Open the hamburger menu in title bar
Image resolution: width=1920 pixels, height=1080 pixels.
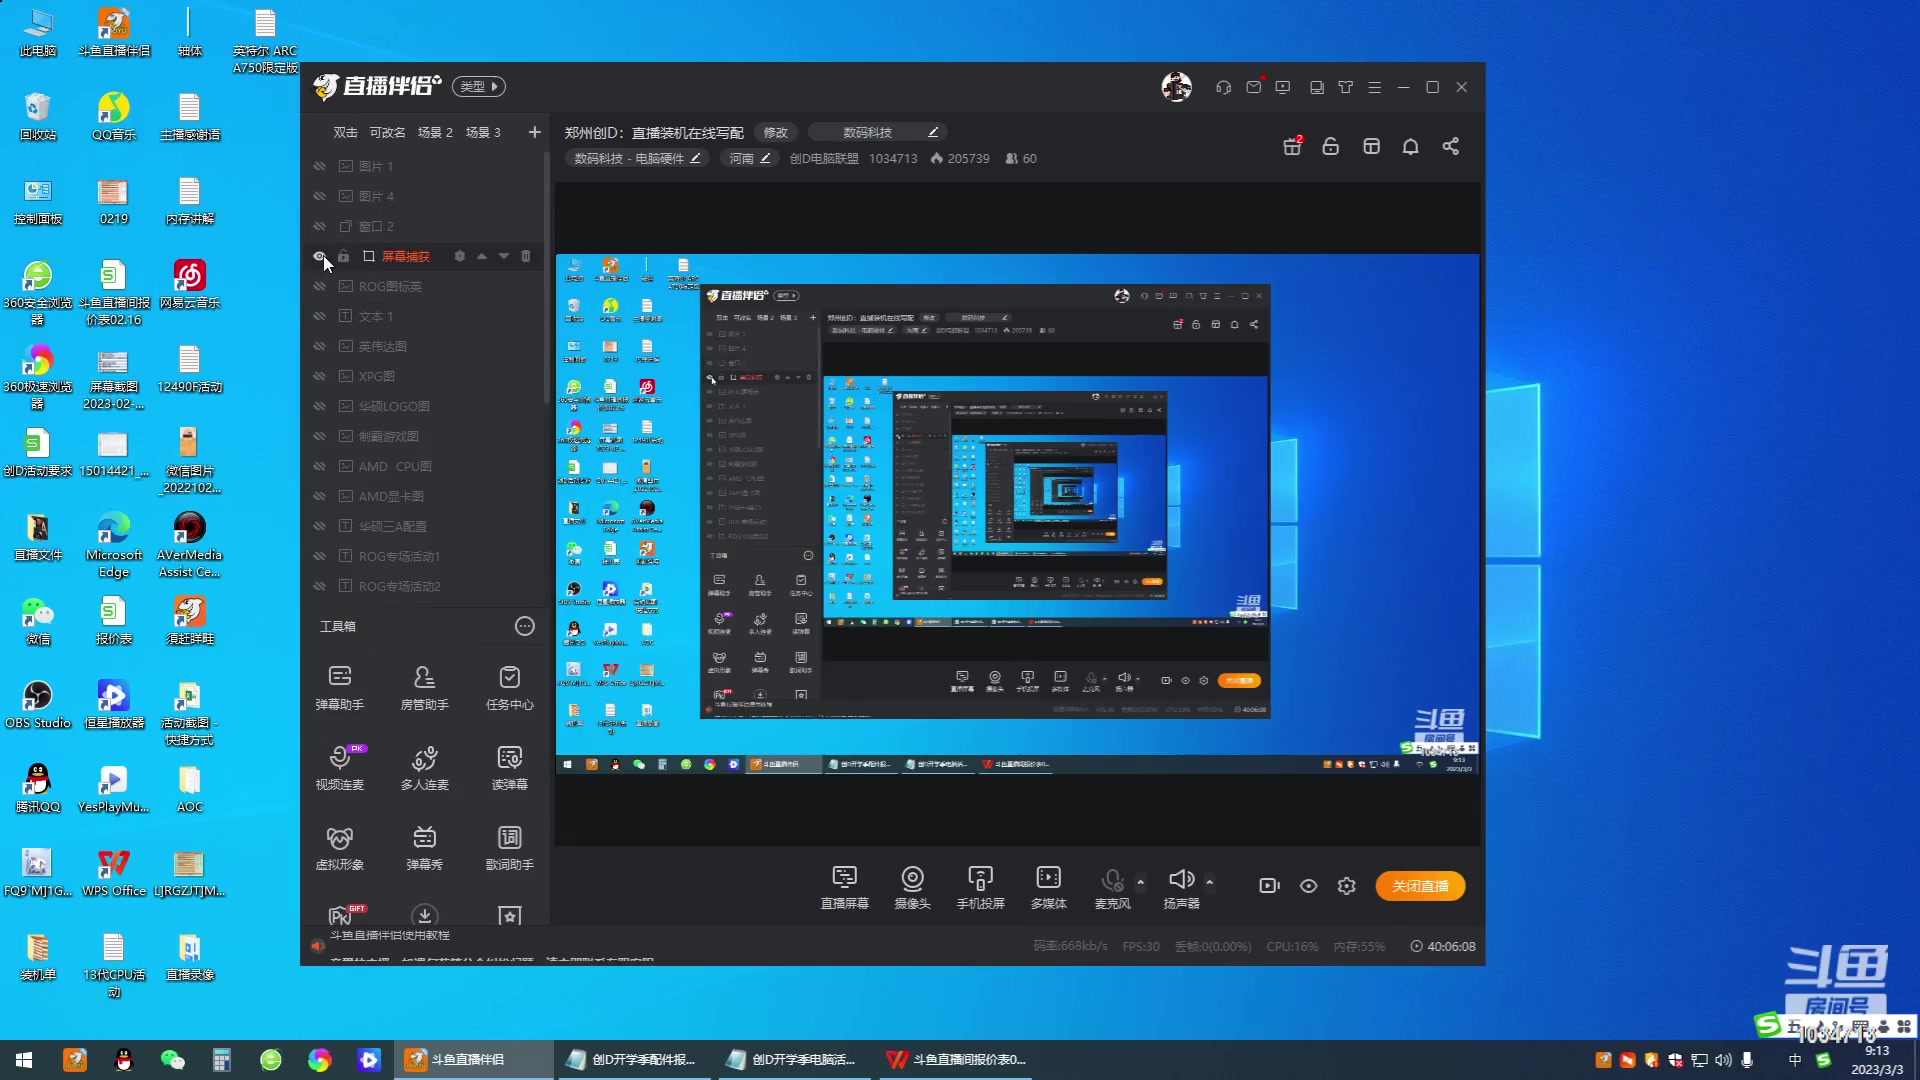(1375, 88)
